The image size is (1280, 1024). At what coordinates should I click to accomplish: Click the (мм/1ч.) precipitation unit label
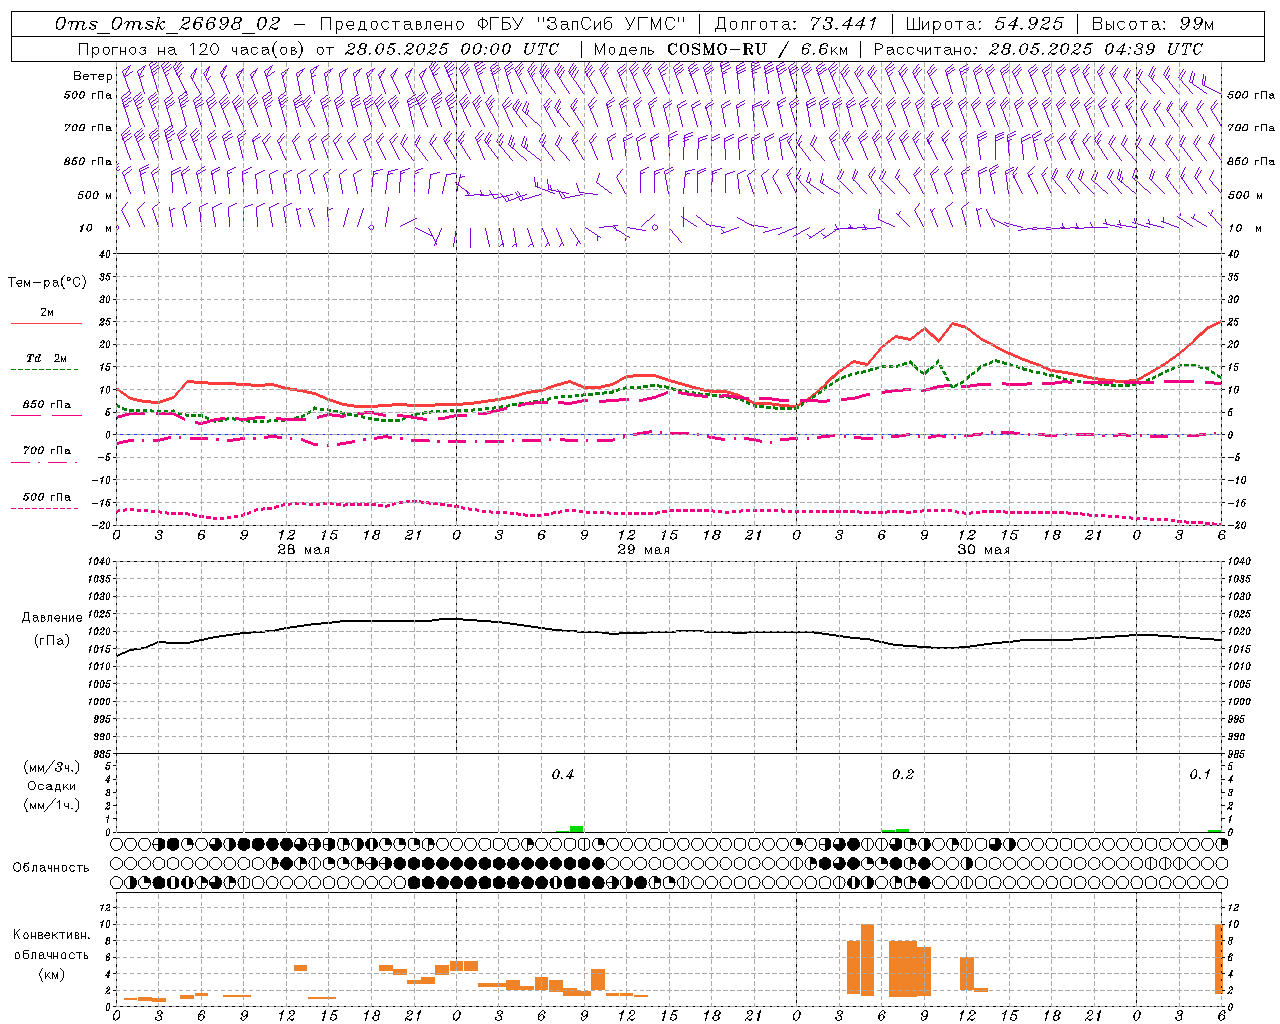point(52,805)
